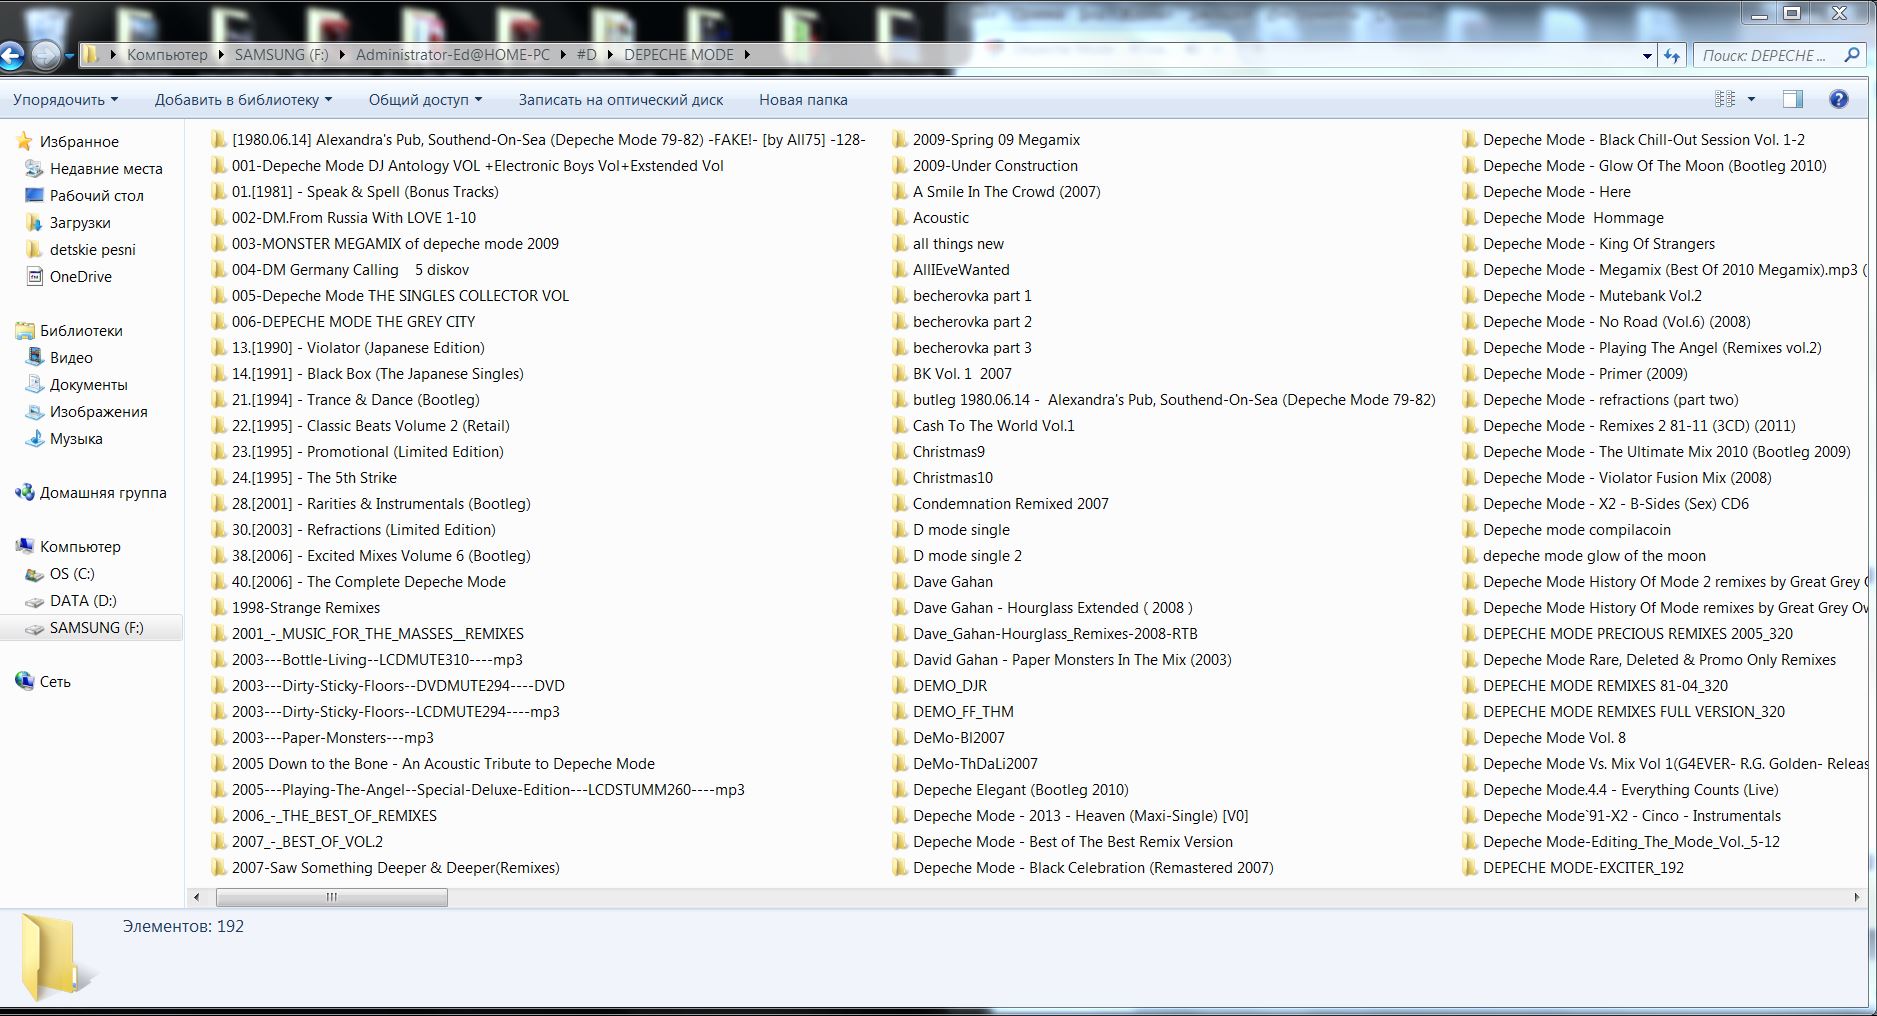Select folder 002-DM.From Russia With LOVE 1-10
This screenshot has width=1877, height=1016.
tap(354, 218)
